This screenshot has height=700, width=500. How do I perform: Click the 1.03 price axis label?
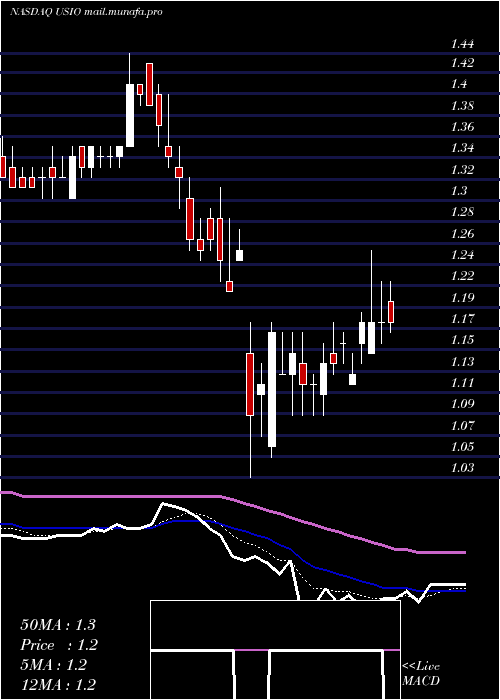(x=462, y=467)
